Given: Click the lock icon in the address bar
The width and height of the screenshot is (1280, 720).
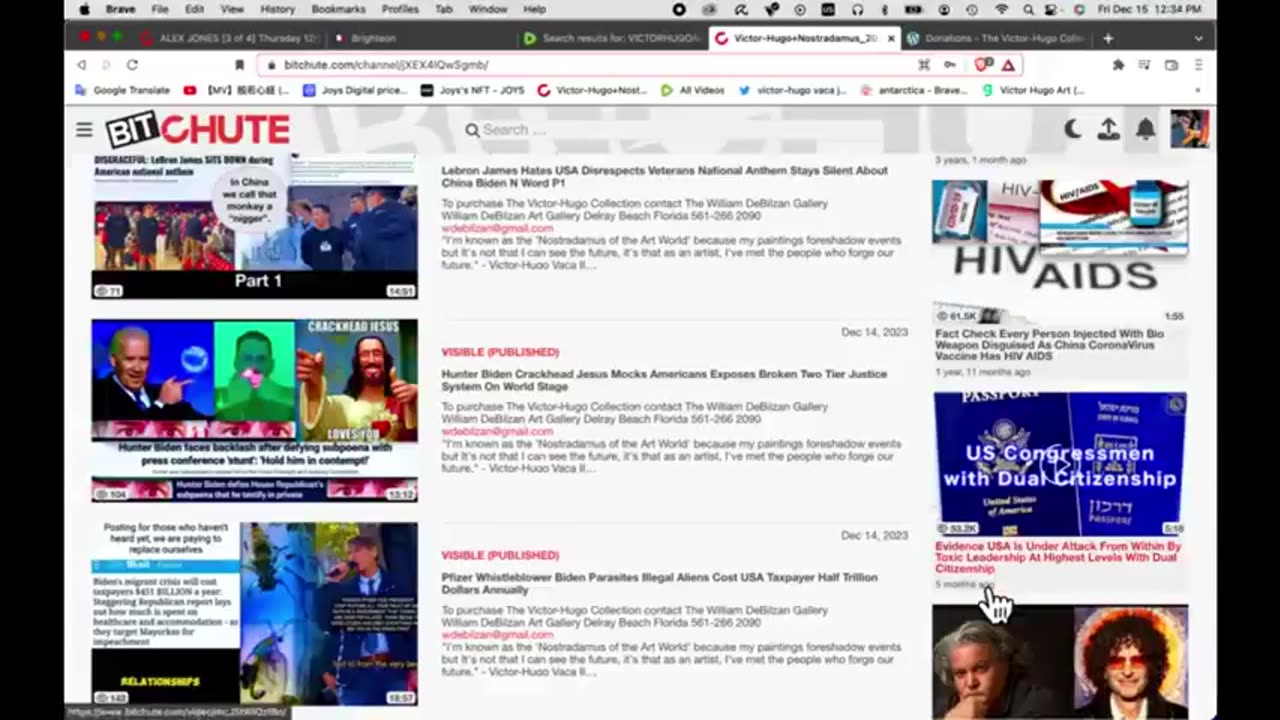Looking at the screenshot, I should [271, 65].
